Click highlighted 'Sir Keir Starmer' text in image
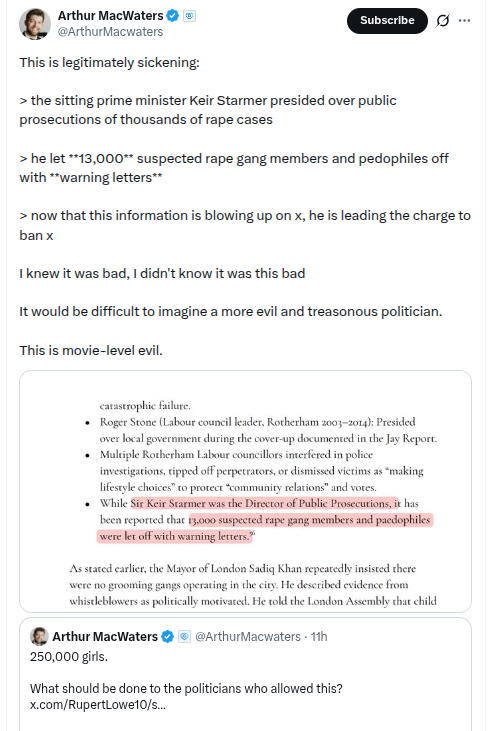Image resolution: width=488 pixels, height=731 pixels. pyautogui.click(x=168, y=503)
